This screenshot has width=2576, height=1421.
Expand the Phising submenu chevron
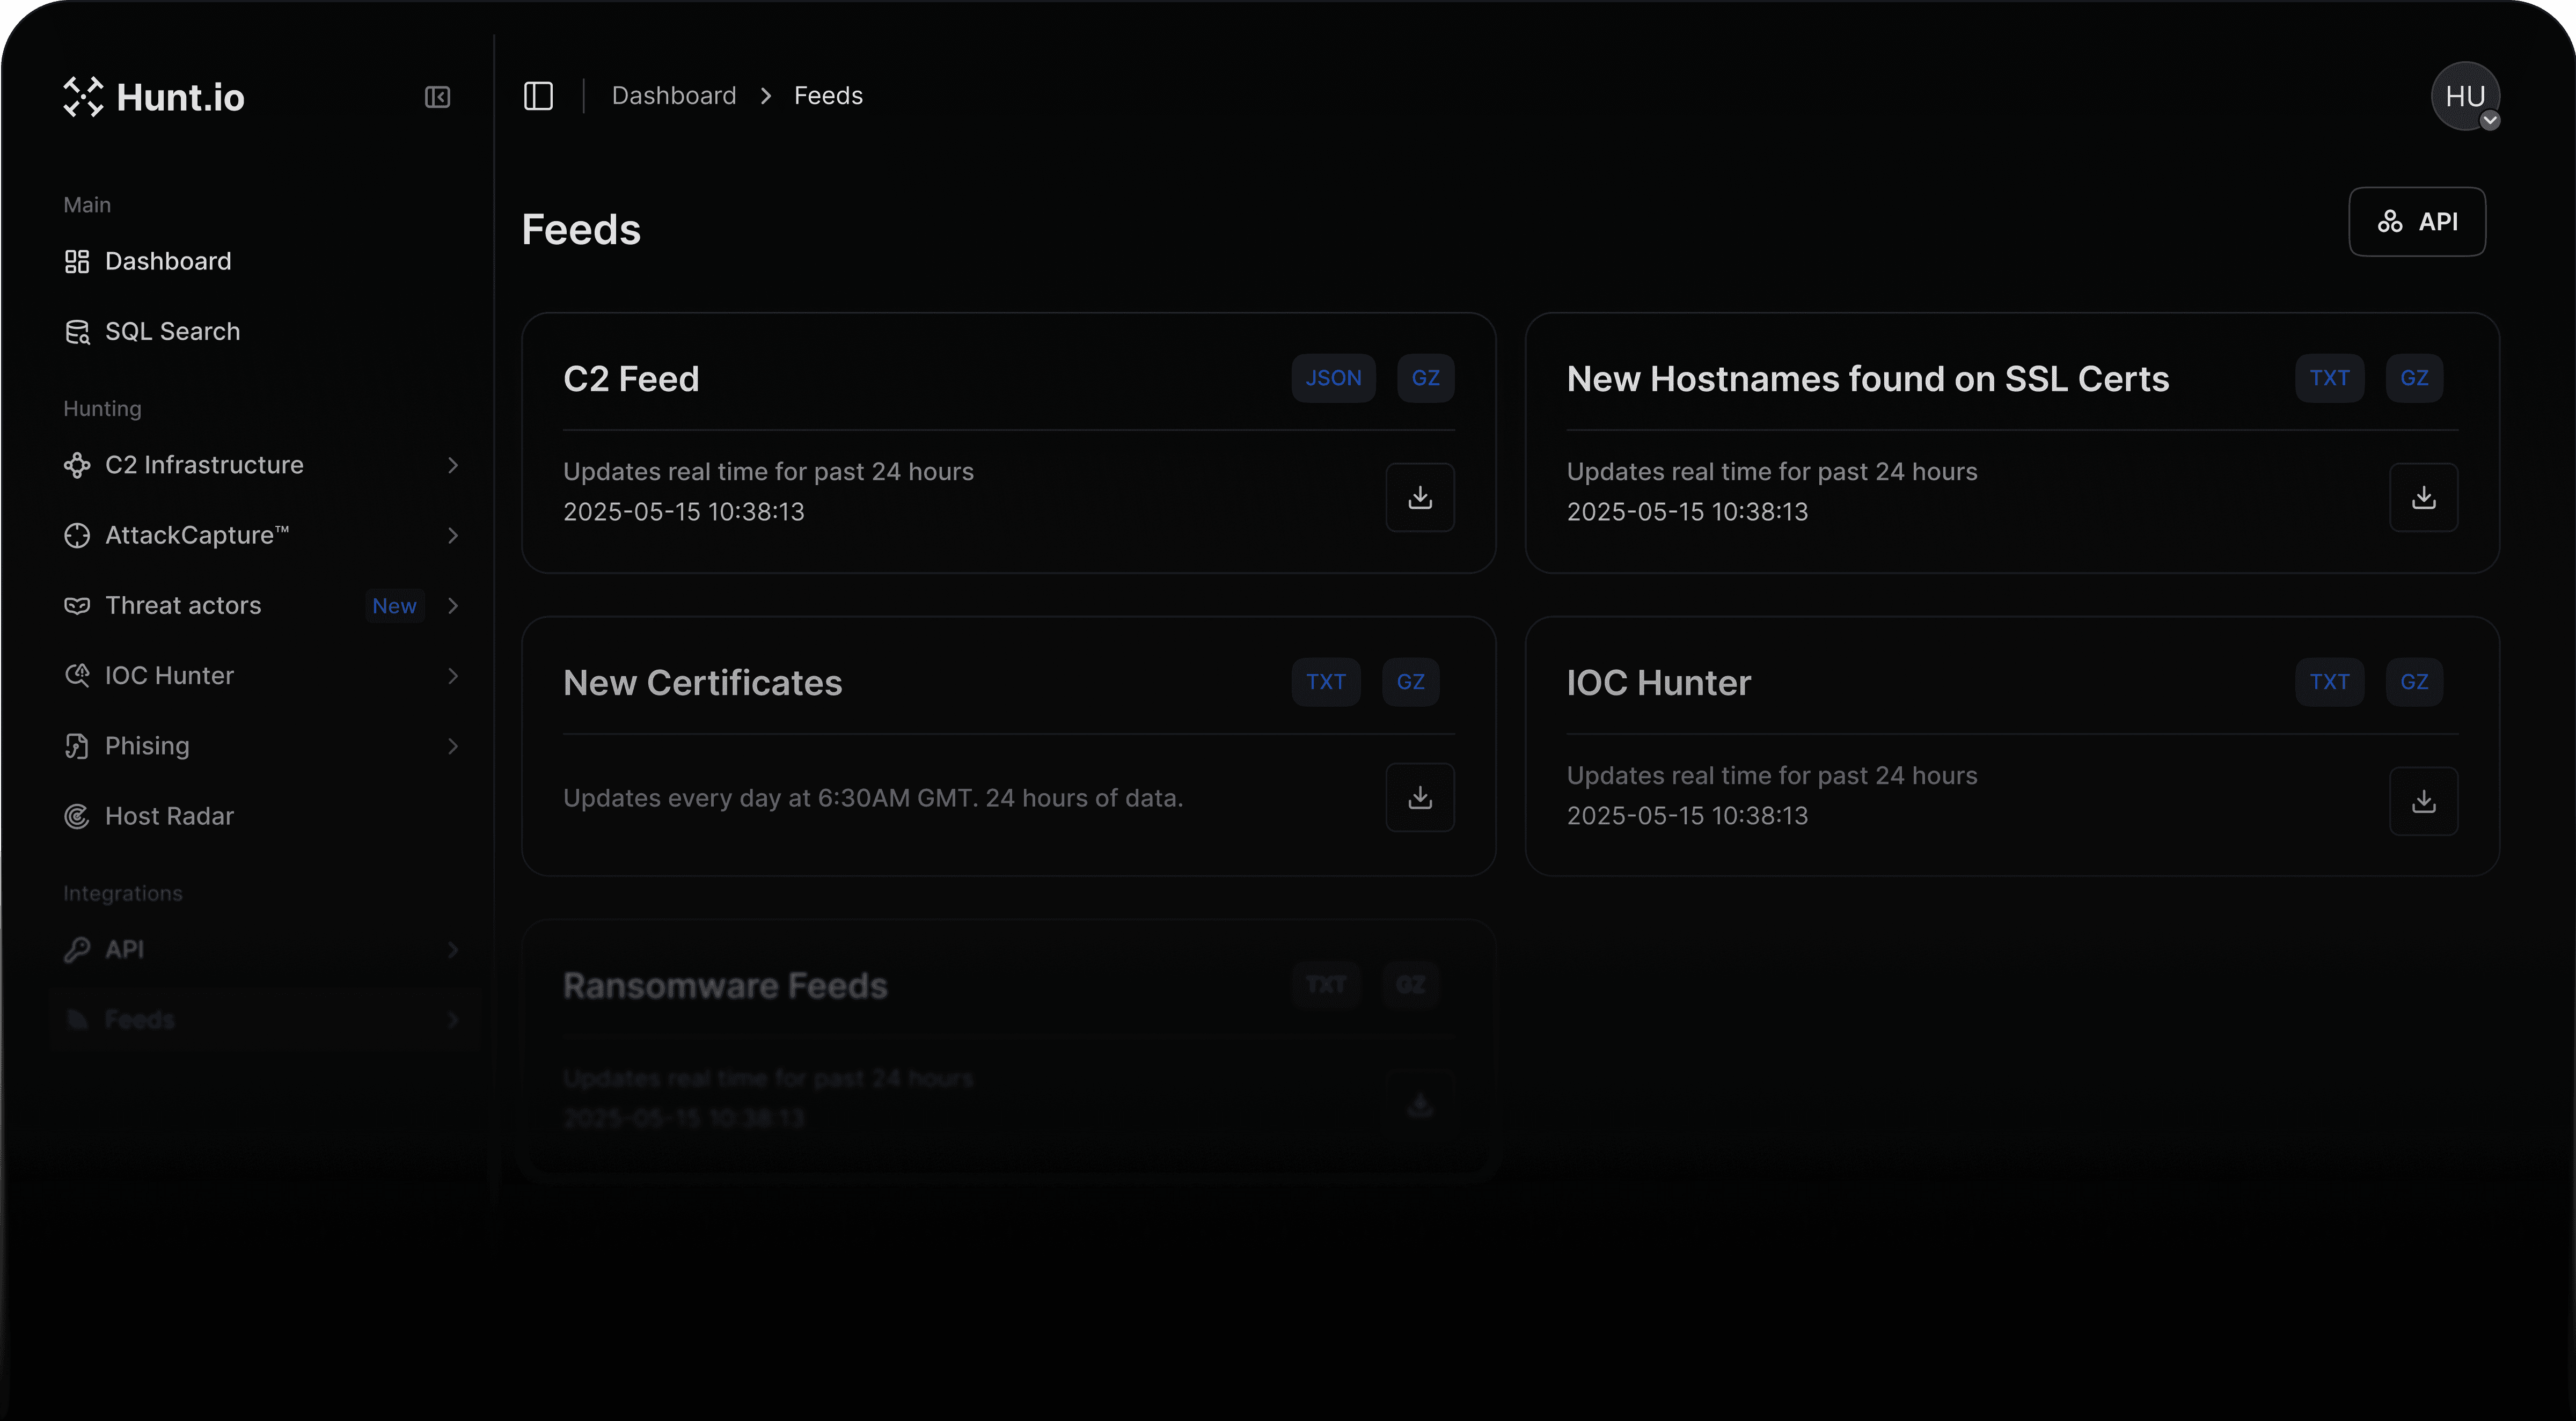(x=453, y=746)
